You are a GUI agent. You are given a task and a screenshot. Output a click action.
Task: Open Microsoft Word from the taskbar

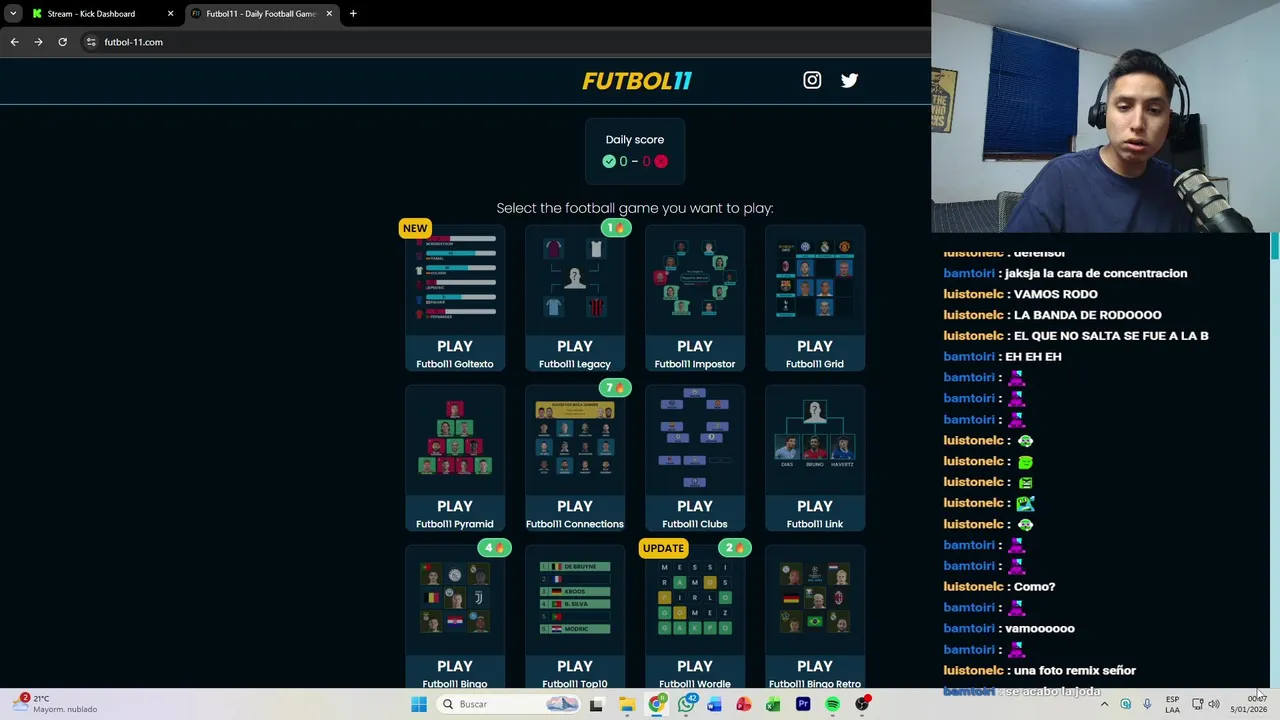[x=714, y=704]
